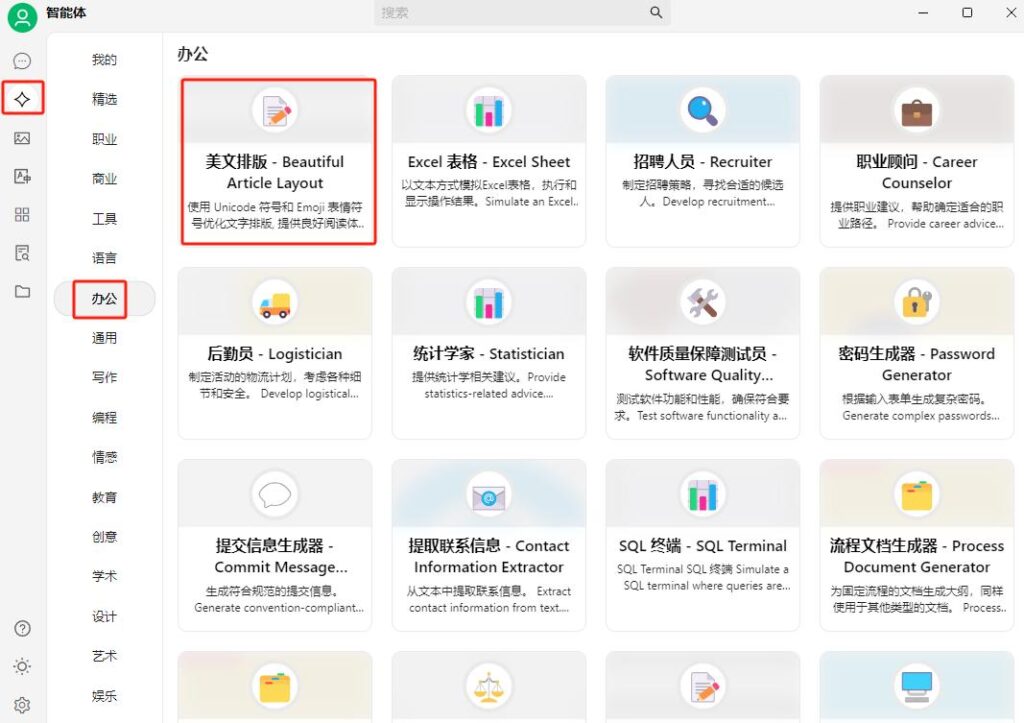1024x723 pixels.
Task: Click the document search sidebar icon
Action: pyautogui.click(x=22, y=253)
